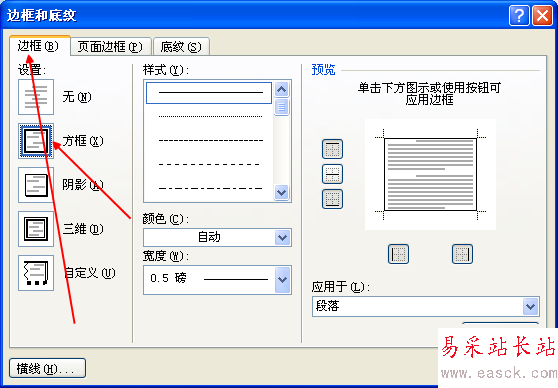
Task: Pick the 自定义(U) custom border icon
Action: (36, 273)
